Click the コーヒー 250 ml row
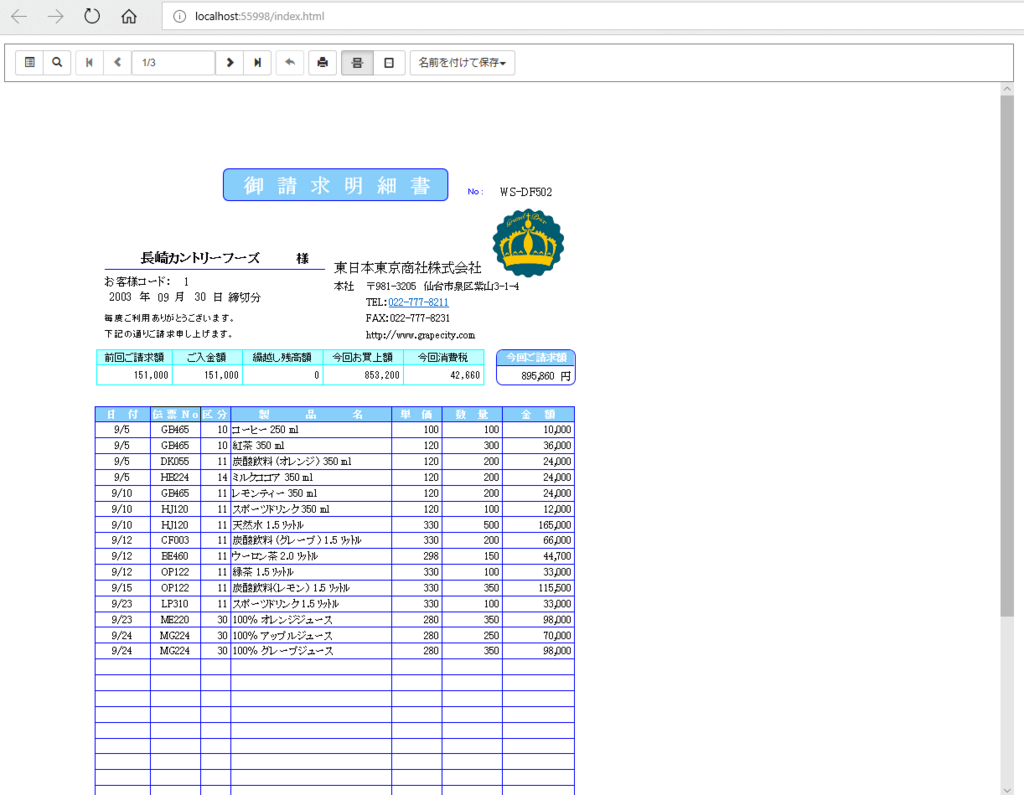This screenshot has width=1024, height=795. pos(334,430)
